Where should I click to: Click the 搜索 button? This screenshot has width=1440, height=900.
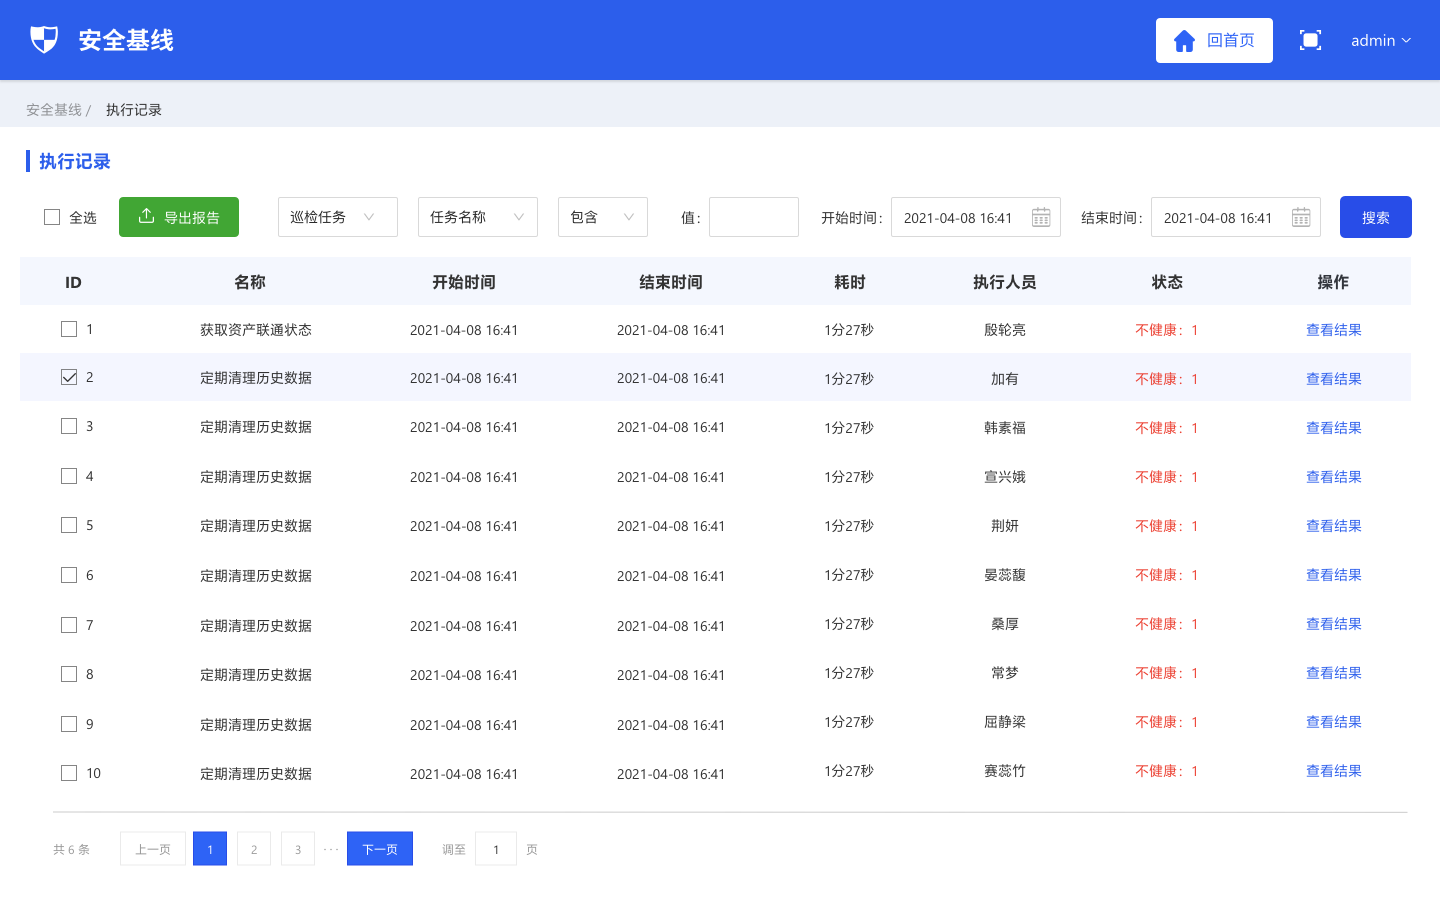pos(1376,217)
